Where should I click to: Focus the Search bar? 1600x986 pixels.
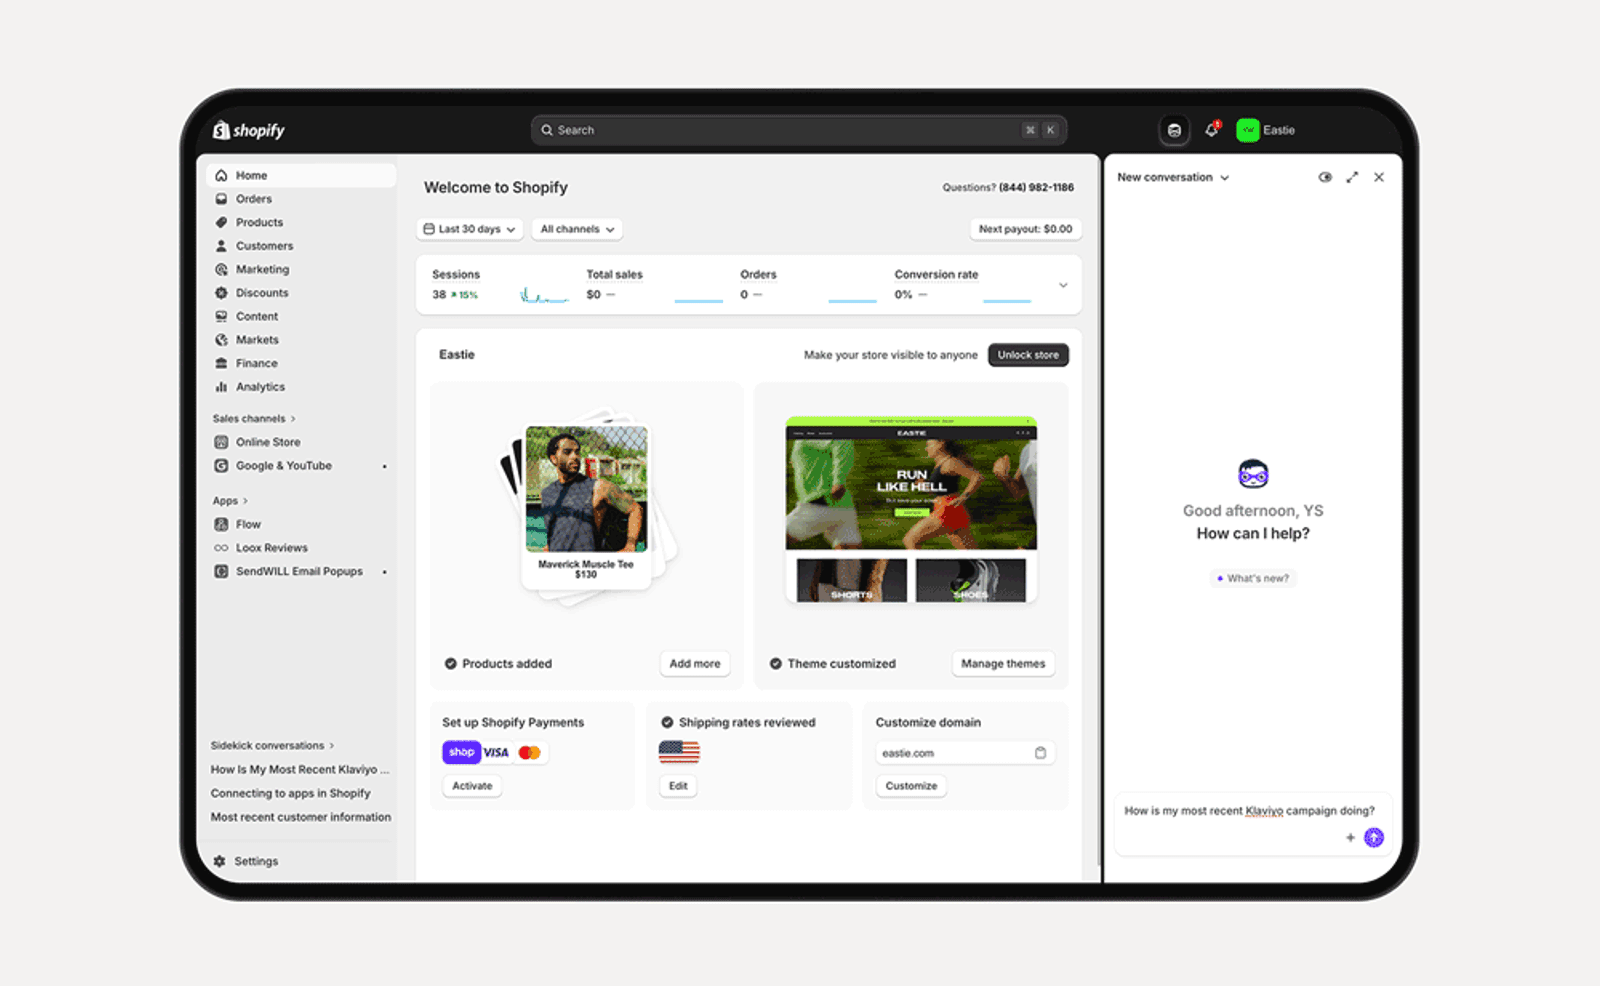point(799,130)
